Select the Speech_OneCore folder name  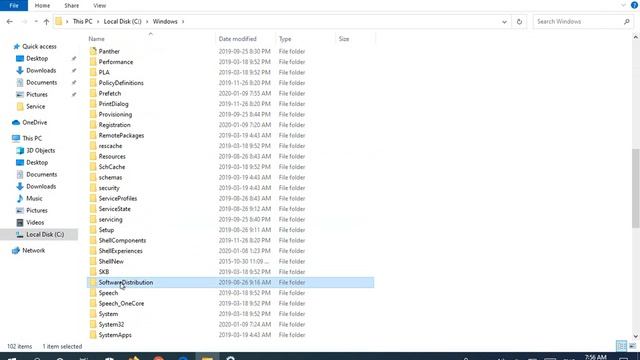pyautogui.click(x=121, y=303)
